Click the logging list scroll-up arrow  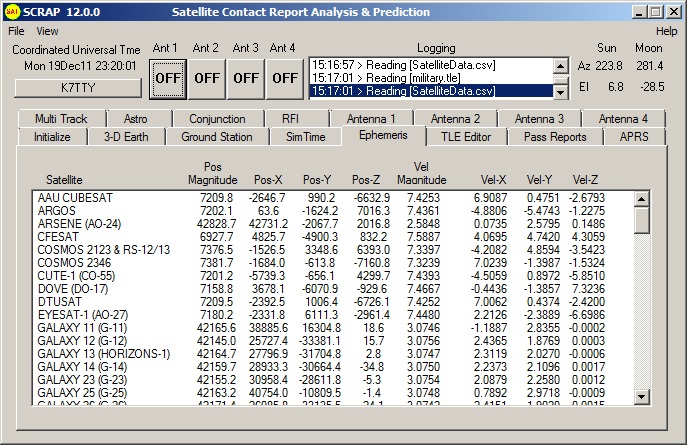click(560, 66)
